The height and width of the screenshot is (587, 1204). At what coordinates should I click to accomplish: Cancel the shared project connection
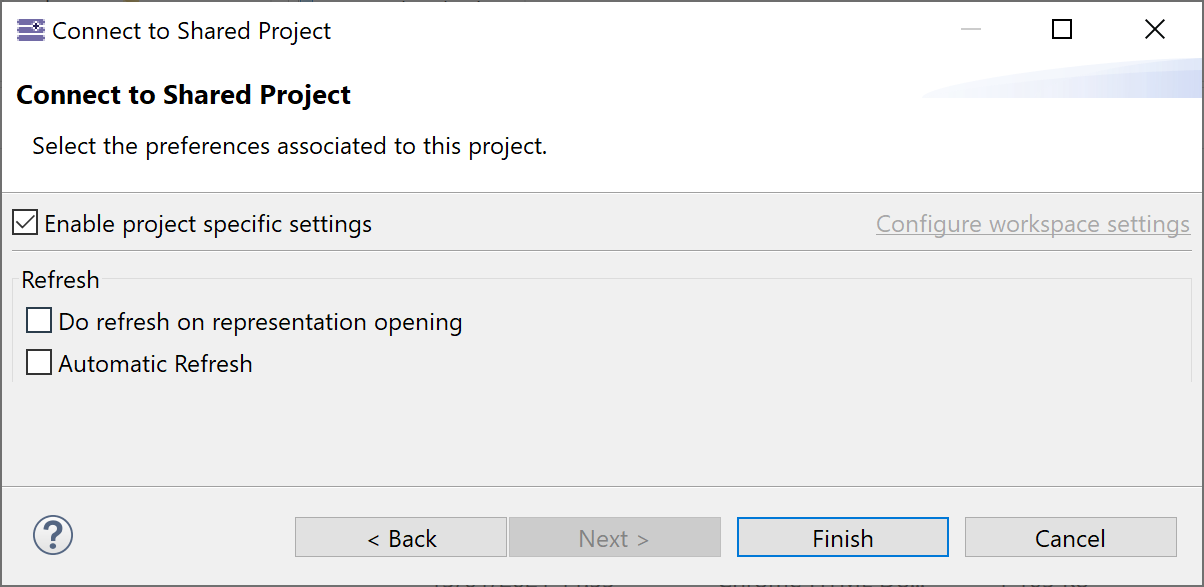(x=1070, y=538)
